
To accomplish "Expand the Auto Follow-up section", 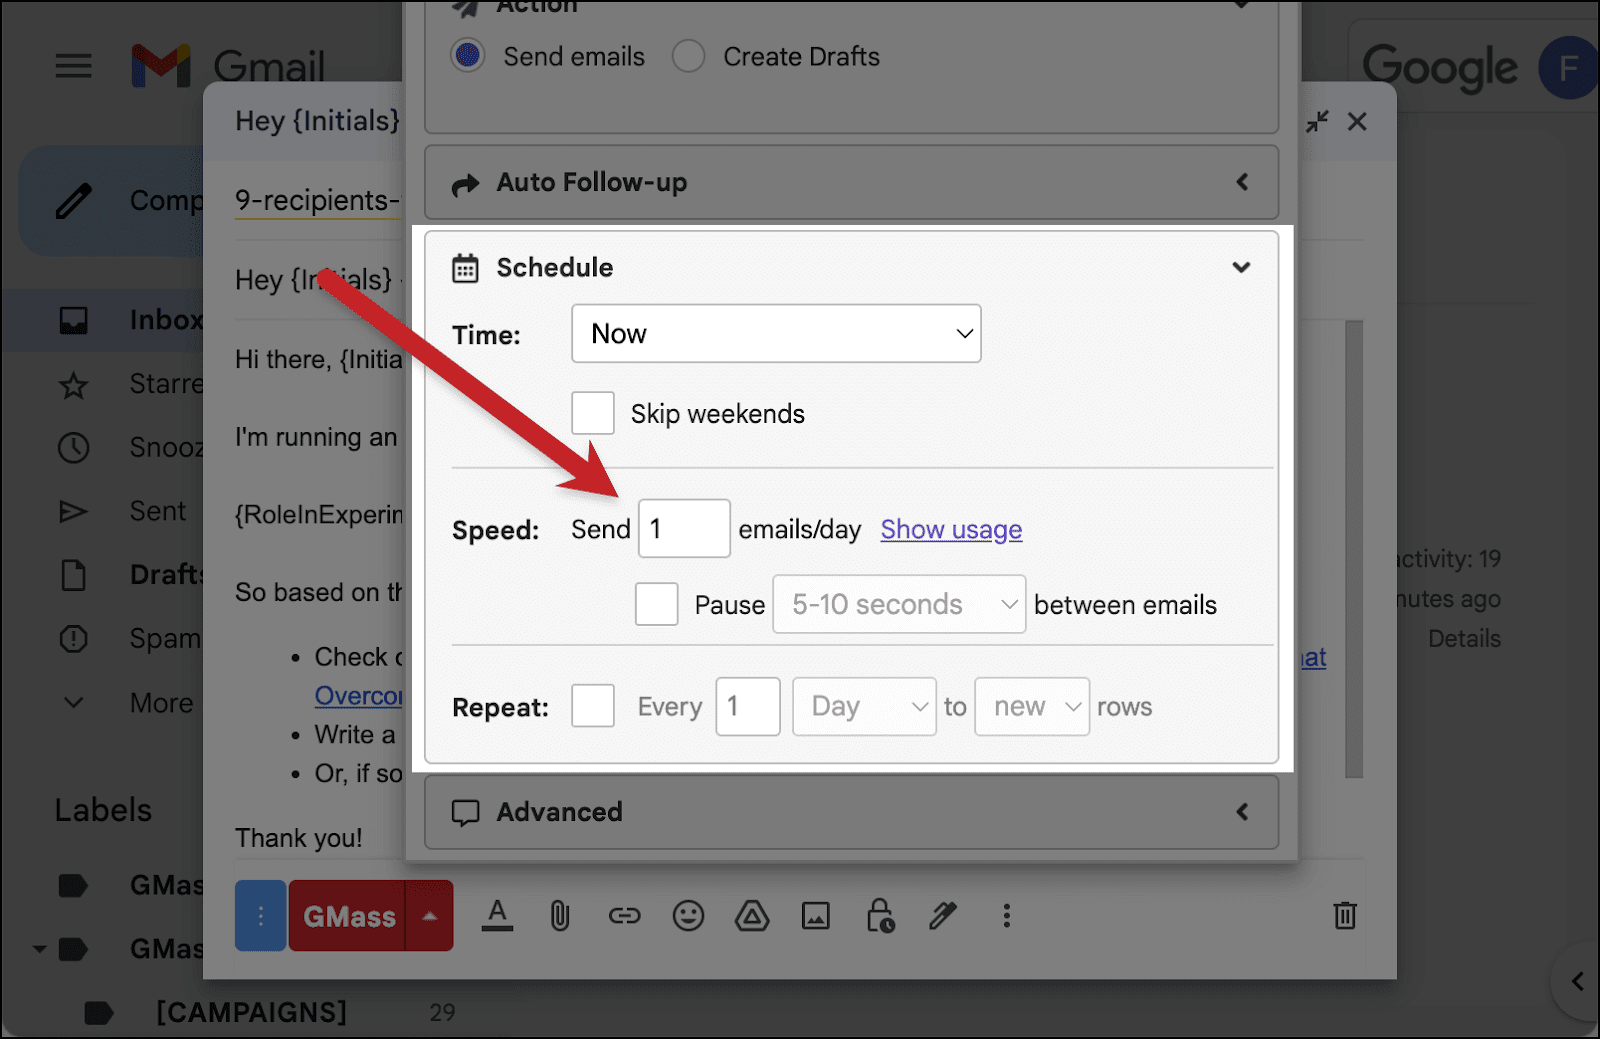I will (x=852, y=182).
